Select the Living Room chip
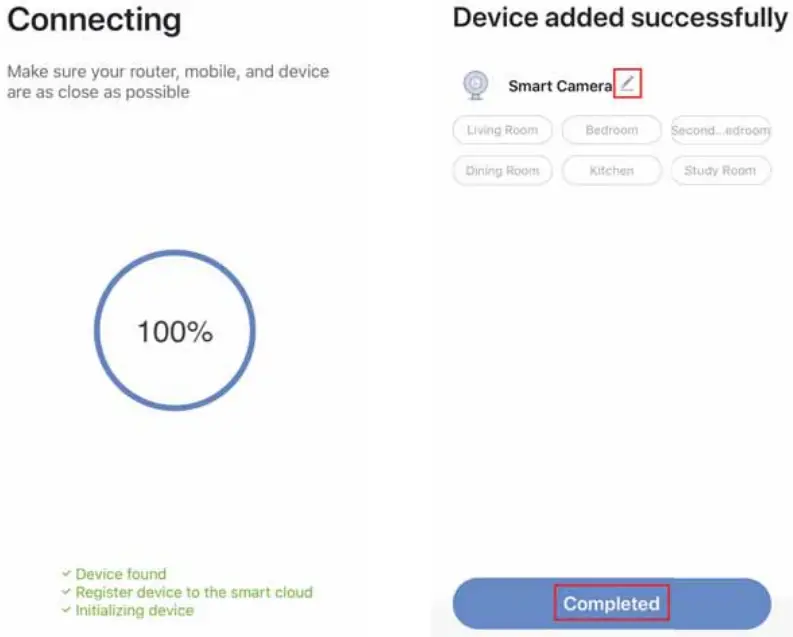The width and height of the screenshot is (793, 637). 502,130
